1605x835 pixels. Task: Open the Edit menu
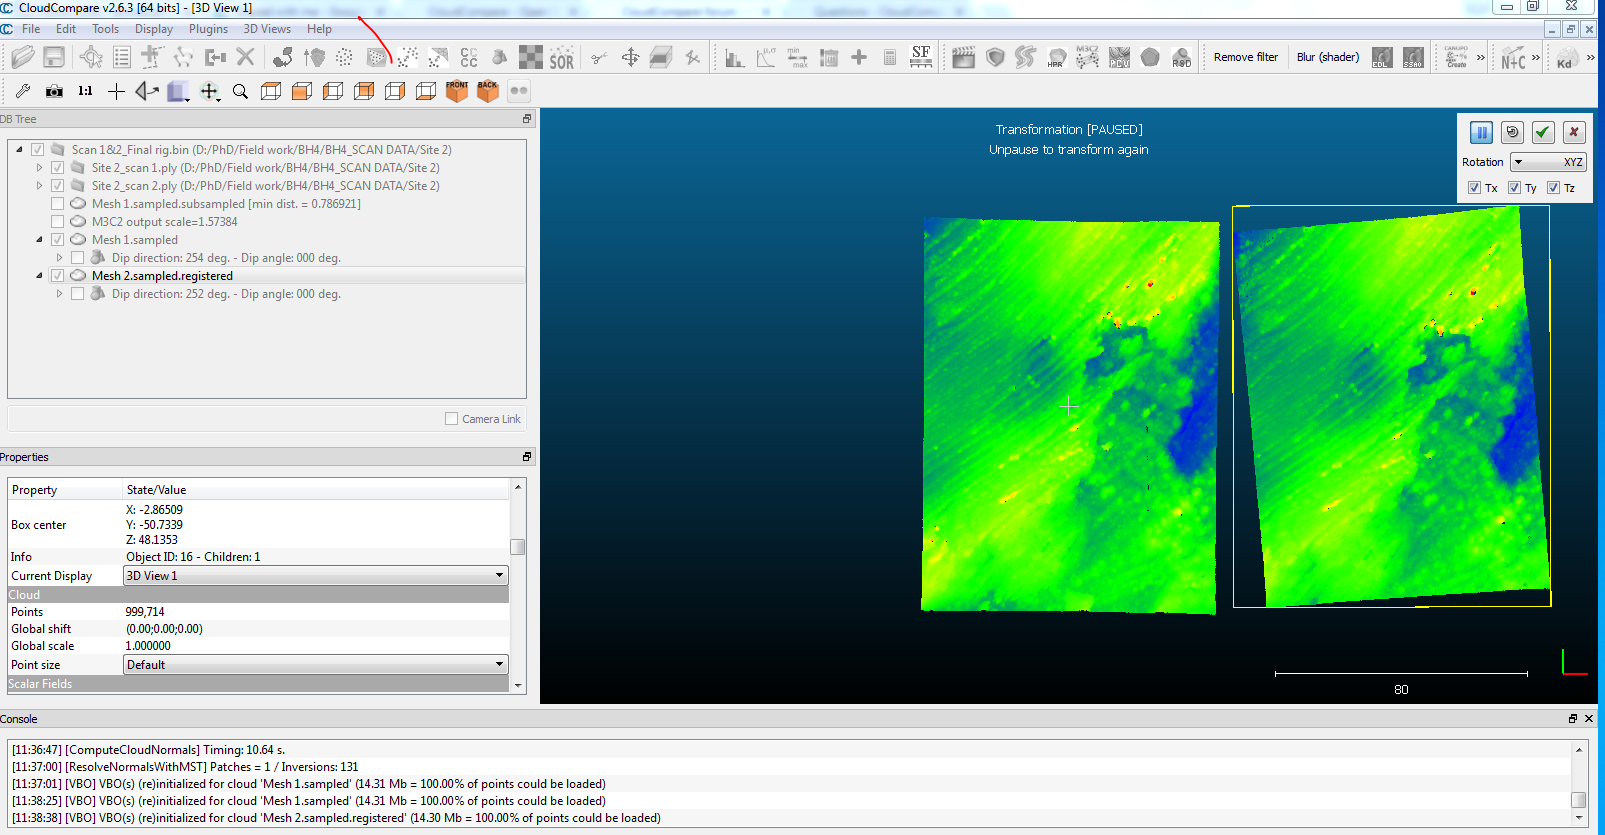(66, 29)
